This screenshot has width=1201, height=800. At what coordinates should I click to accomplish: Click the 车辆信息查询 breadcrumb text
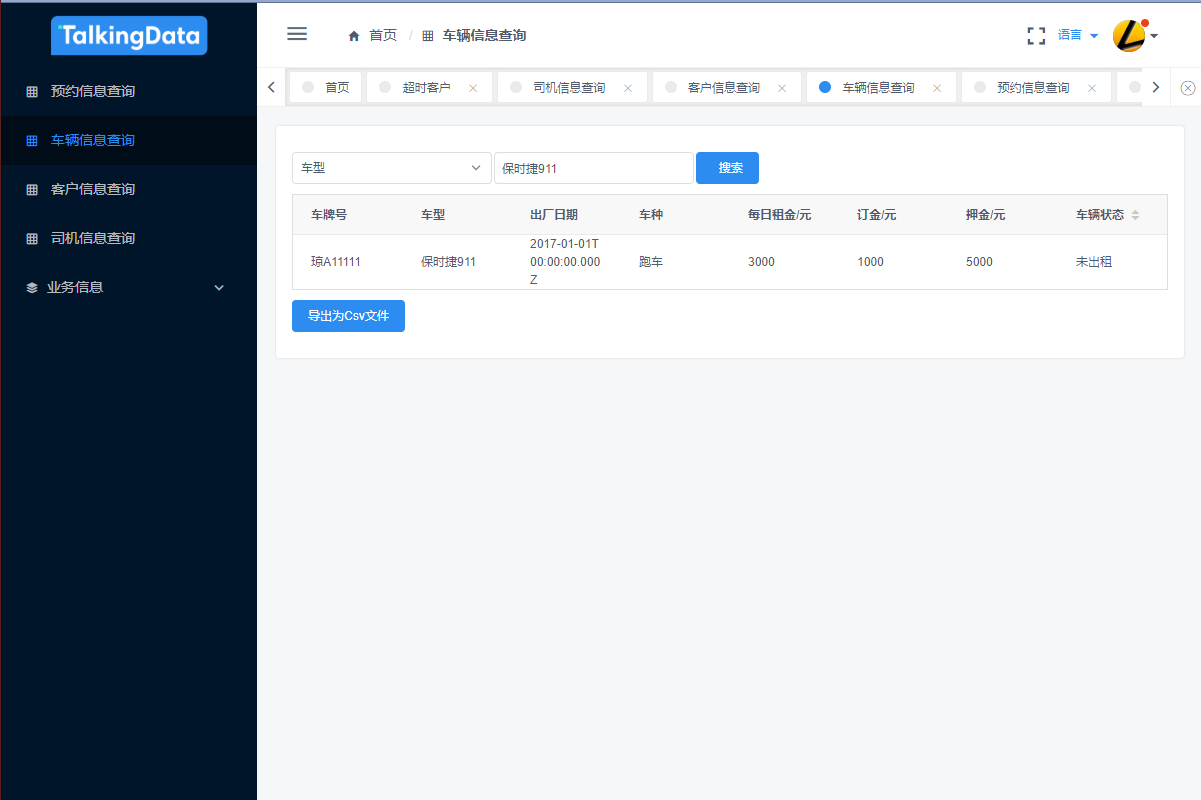[484, 36]
